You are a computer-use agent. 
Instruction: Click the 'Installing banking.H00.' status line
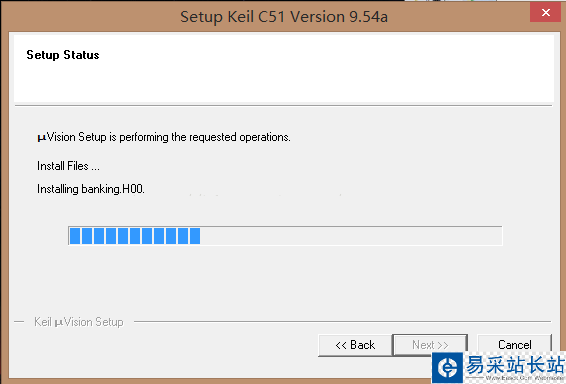pos(91,189)
